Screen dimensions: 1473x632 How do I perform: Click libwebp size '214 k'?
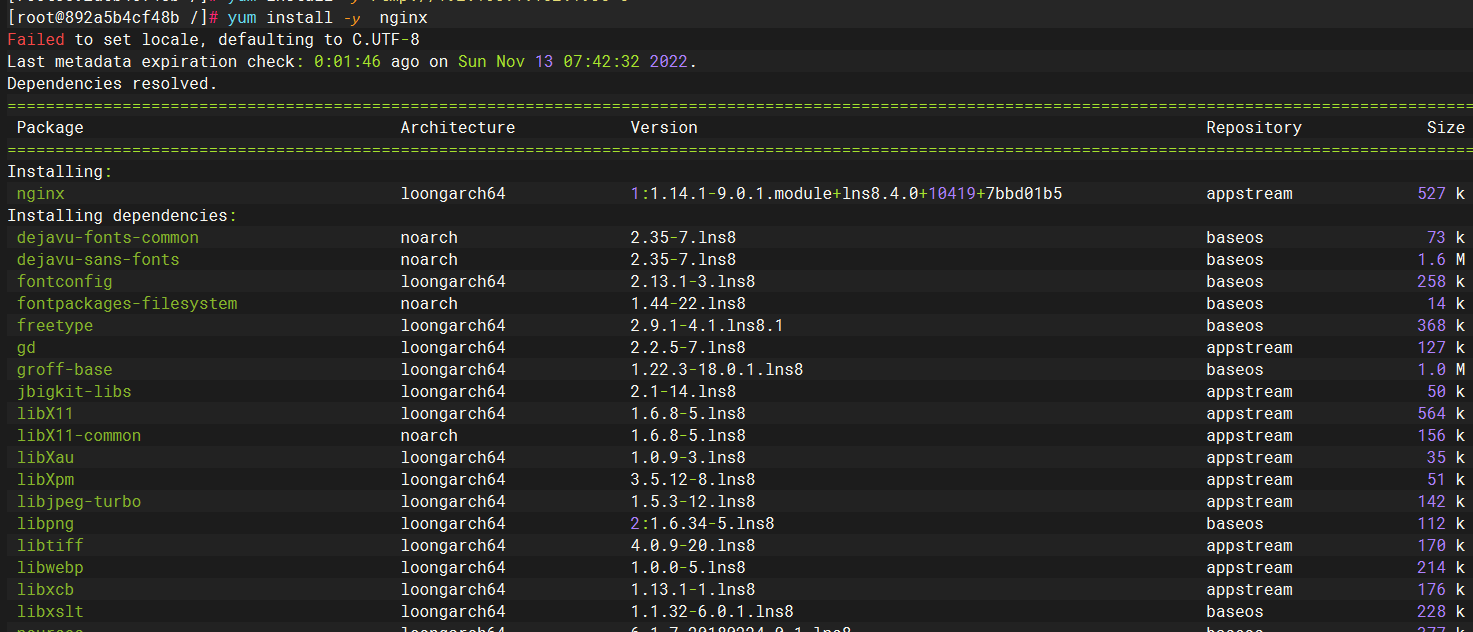[x=1441, y=567]
